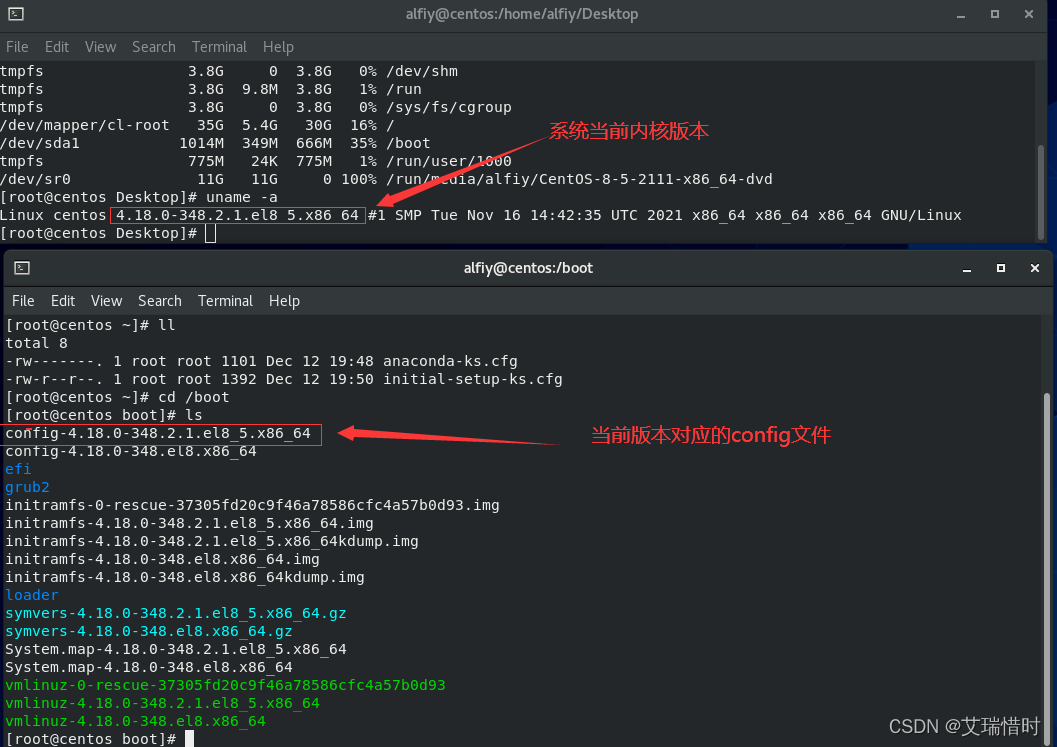This screenshot has width=1057, height=747.
Task: Click symvers-4.18.0-348.el8.x86_64.gz entry
Action: point(149,631)
